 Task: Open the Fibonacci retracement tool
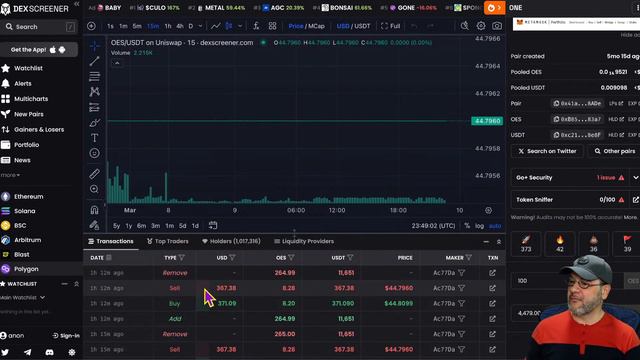click(x=94, y=76)
